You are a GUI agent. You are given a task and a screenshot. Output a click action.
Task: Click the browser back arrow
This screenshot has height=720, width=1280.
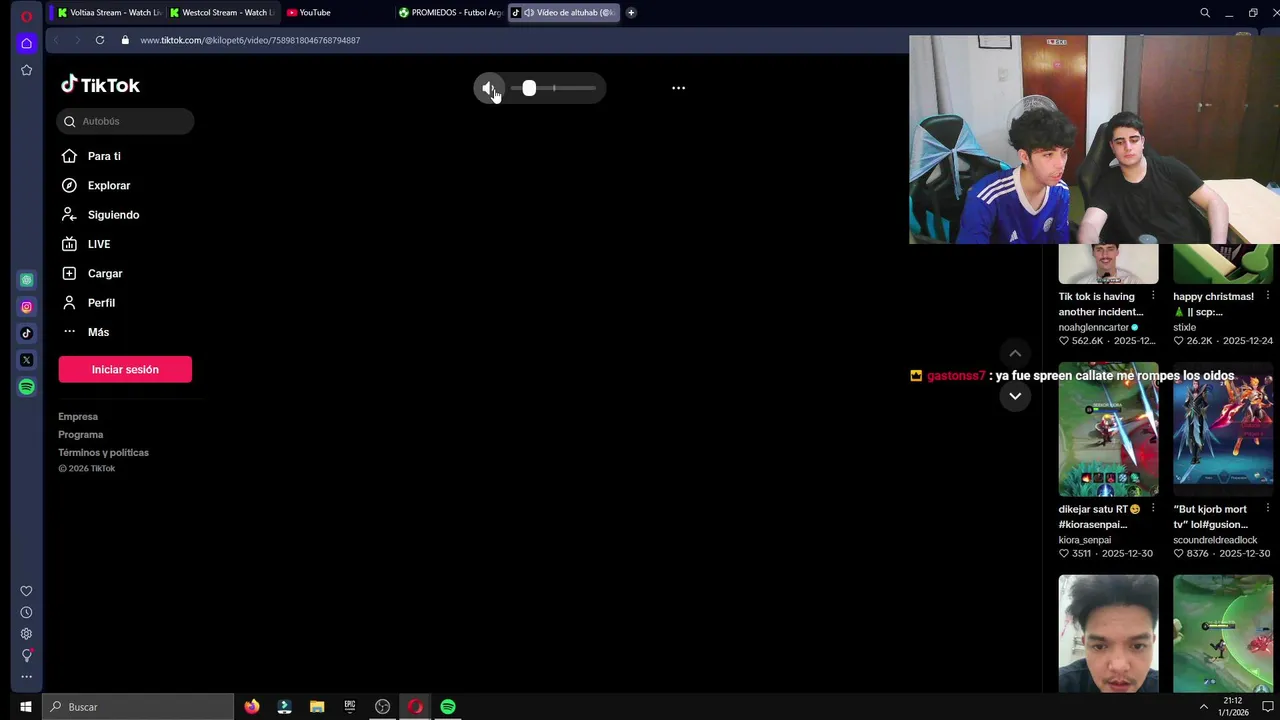(x=56, y=40)
